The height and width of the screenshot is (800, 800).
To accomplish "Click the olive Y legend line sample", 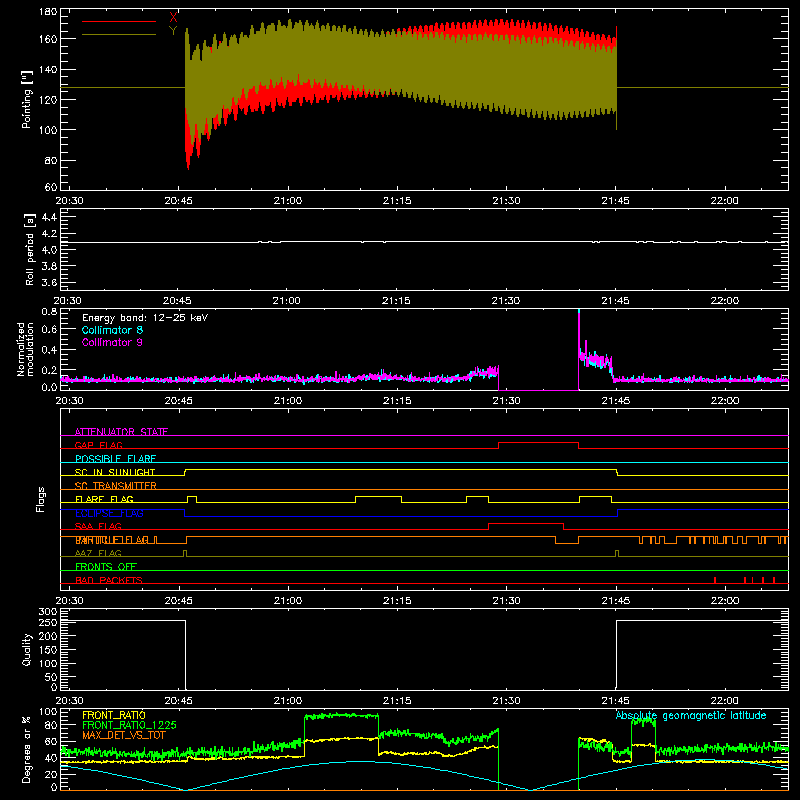I will [119, 35].
